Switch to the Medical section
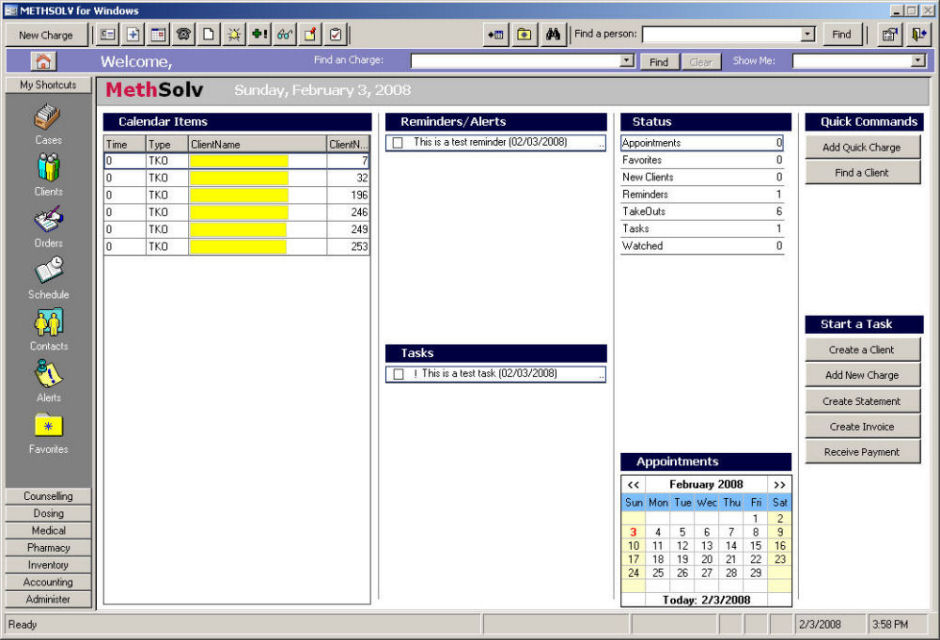This screenshot has height=640, width=940. (x=48, y=530)
